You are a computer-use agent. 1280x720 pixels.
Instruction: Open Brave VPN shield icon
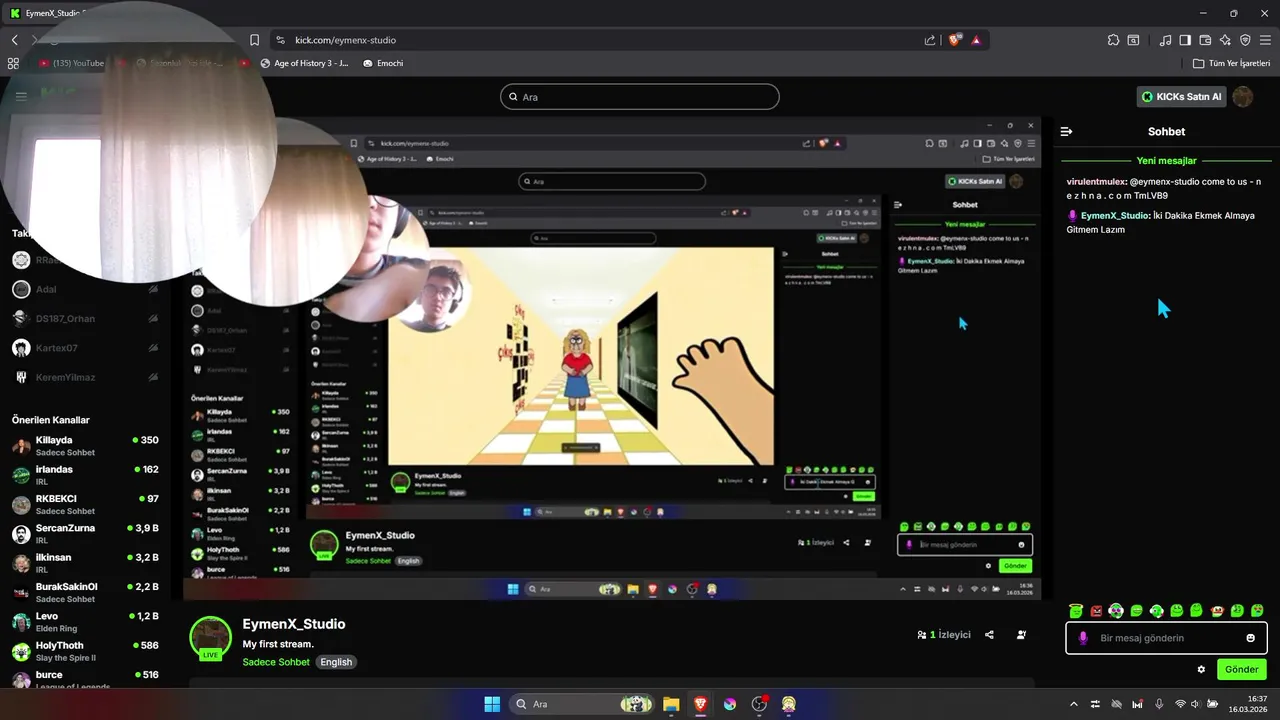(x=1245, y=40)
